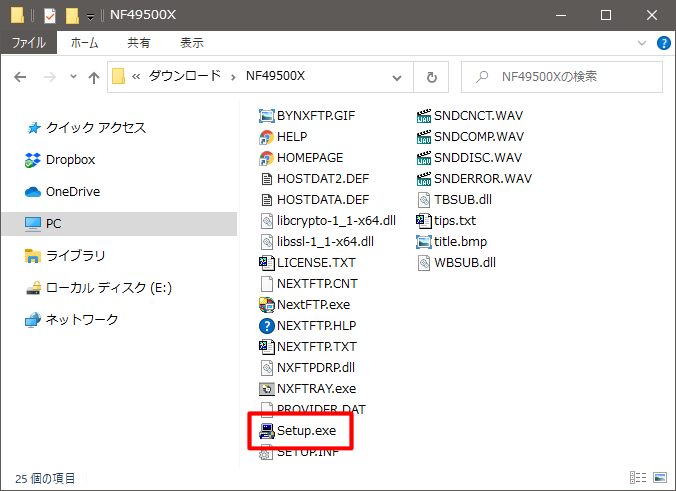676x491 pixels.
Task: Select the SNDDISC.WAV audio file icon
Action: click(x=424, y=158)
